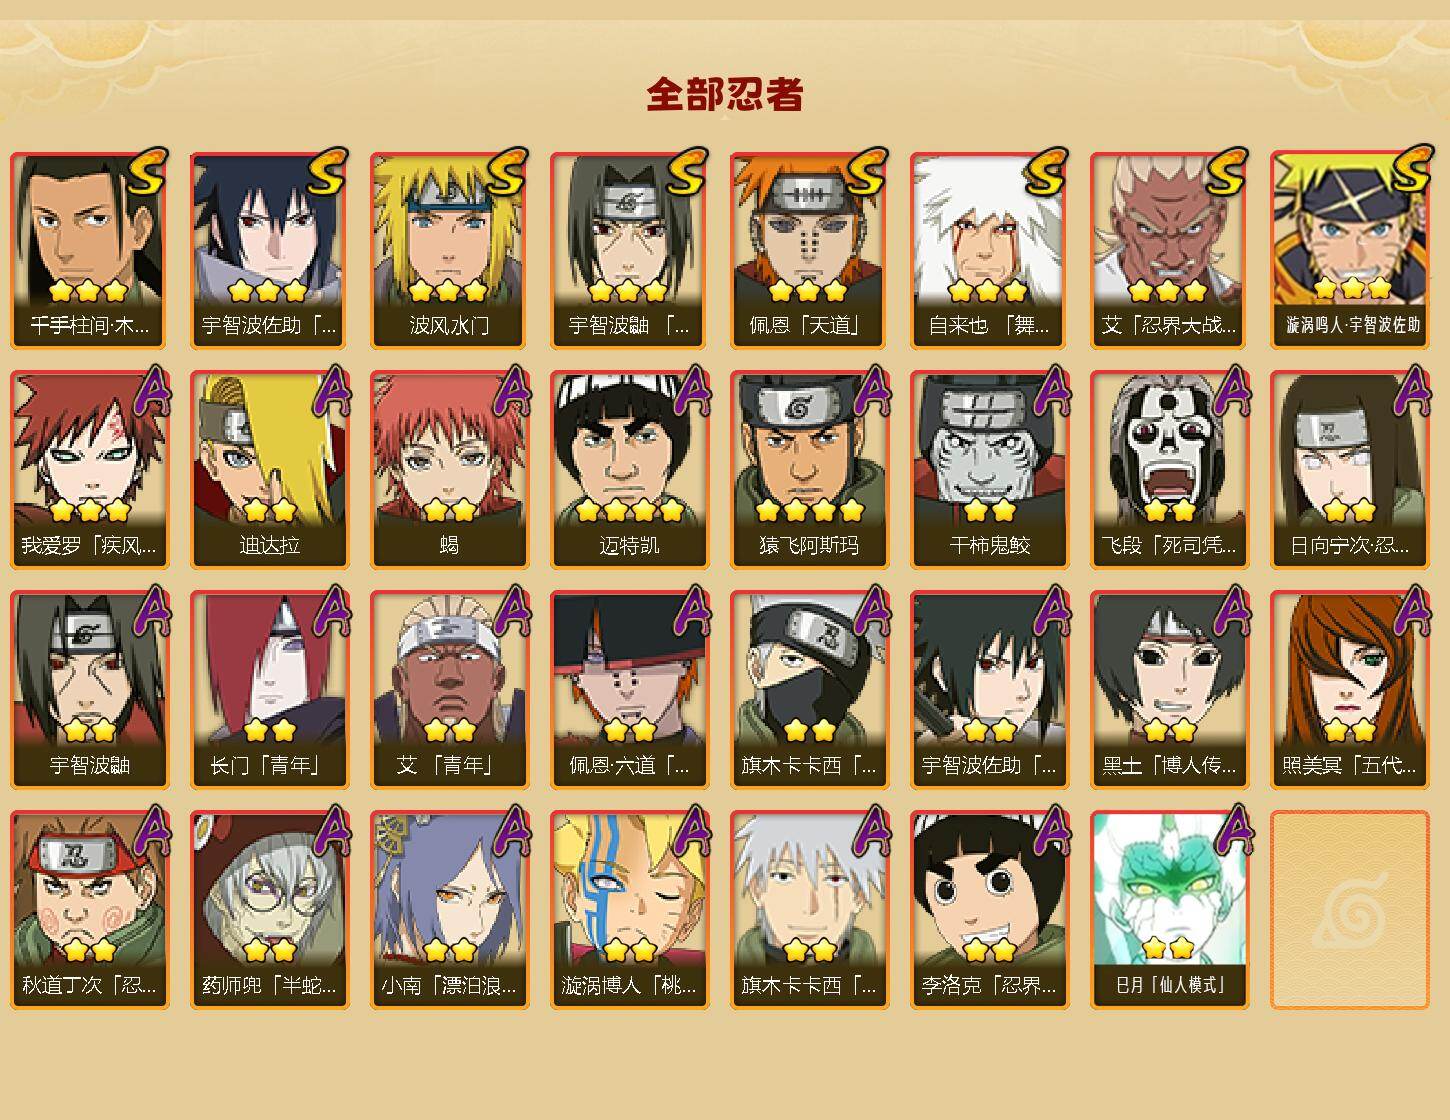
Task: Pick the 李洛克「忍界...」 ninja card
Action: (989, 910)
